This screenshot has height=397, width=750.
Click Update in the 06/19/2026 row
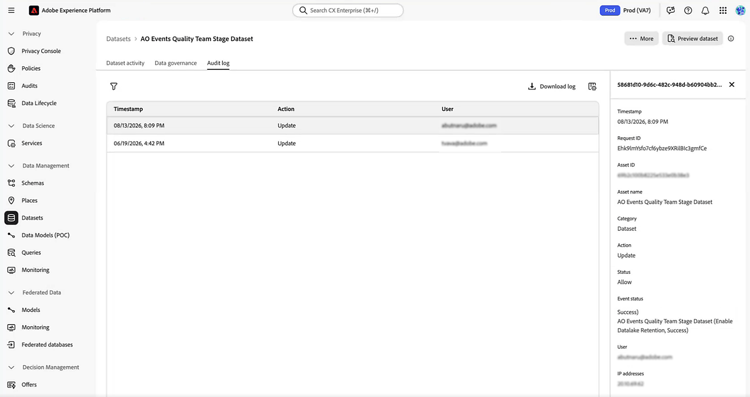287,143
